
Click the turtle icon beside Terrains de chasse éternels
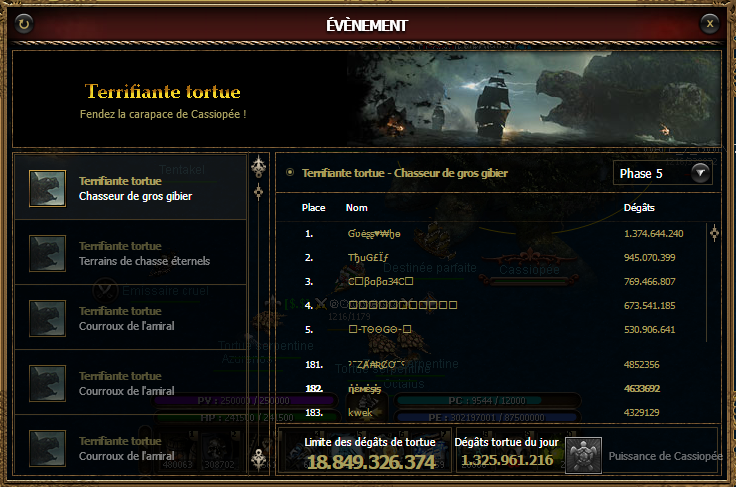[47, 253]
